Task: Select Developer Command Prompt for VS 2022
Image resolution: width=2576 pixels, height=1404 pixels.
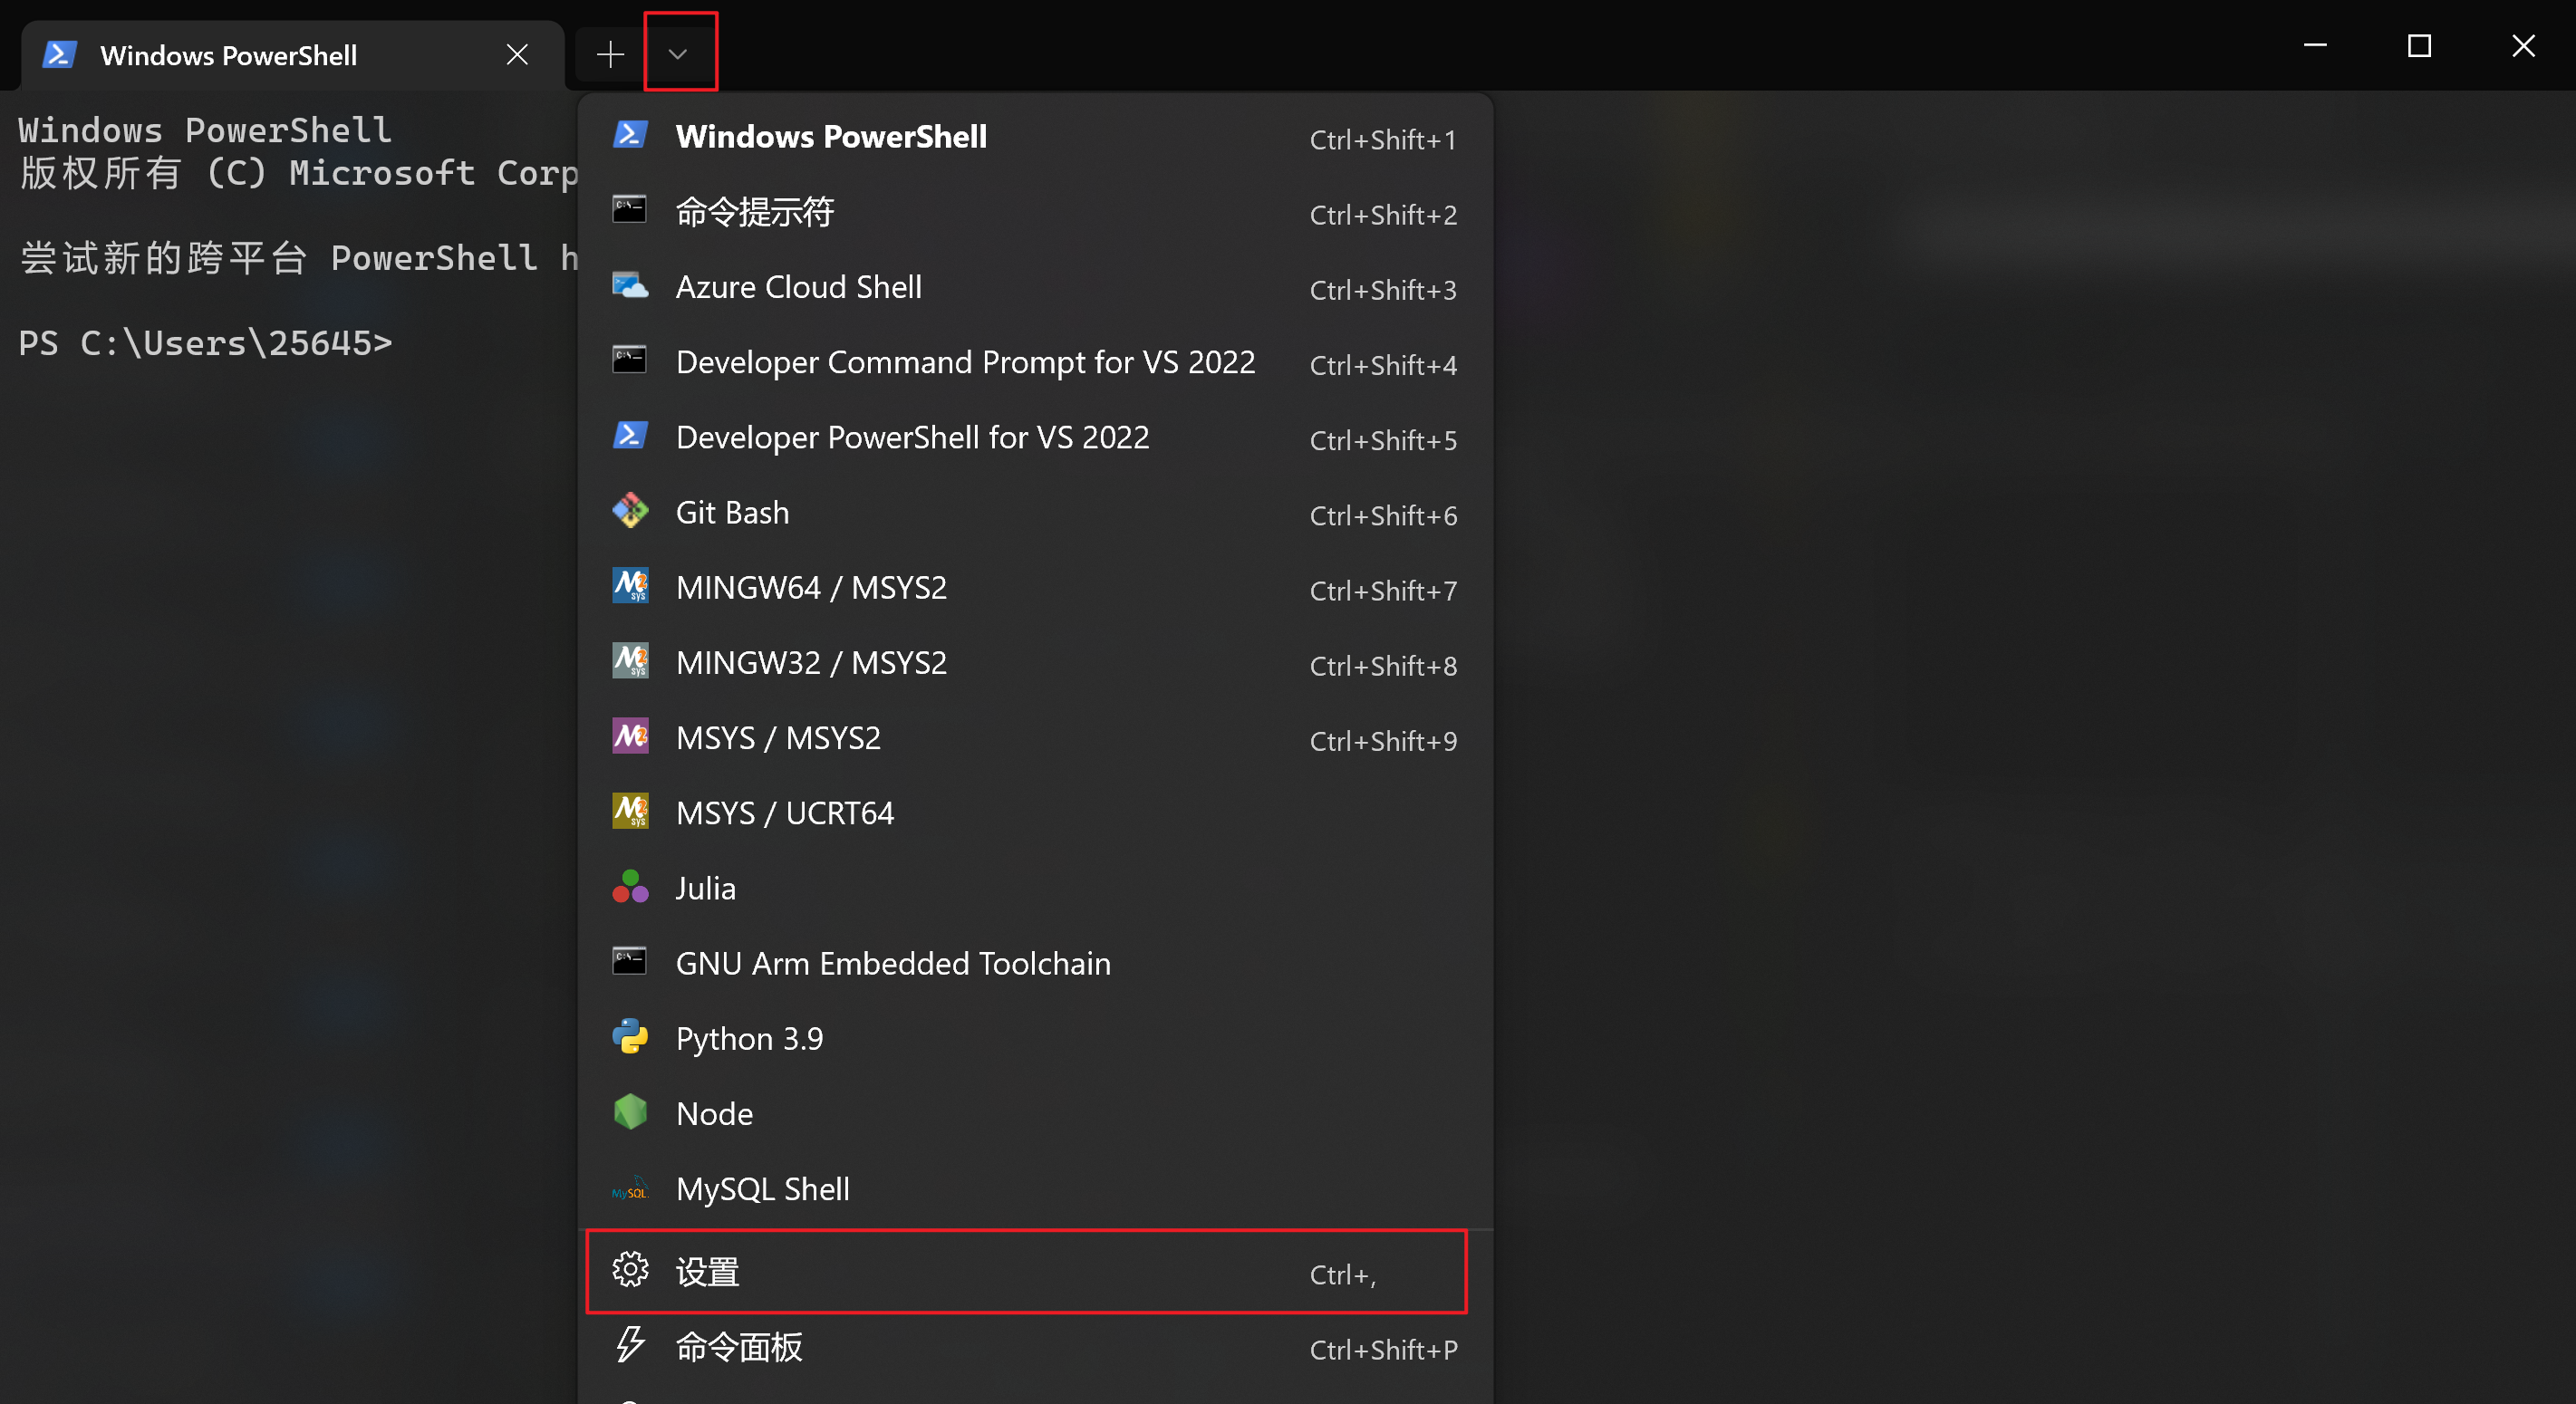Action: click(x=964, y=361)
